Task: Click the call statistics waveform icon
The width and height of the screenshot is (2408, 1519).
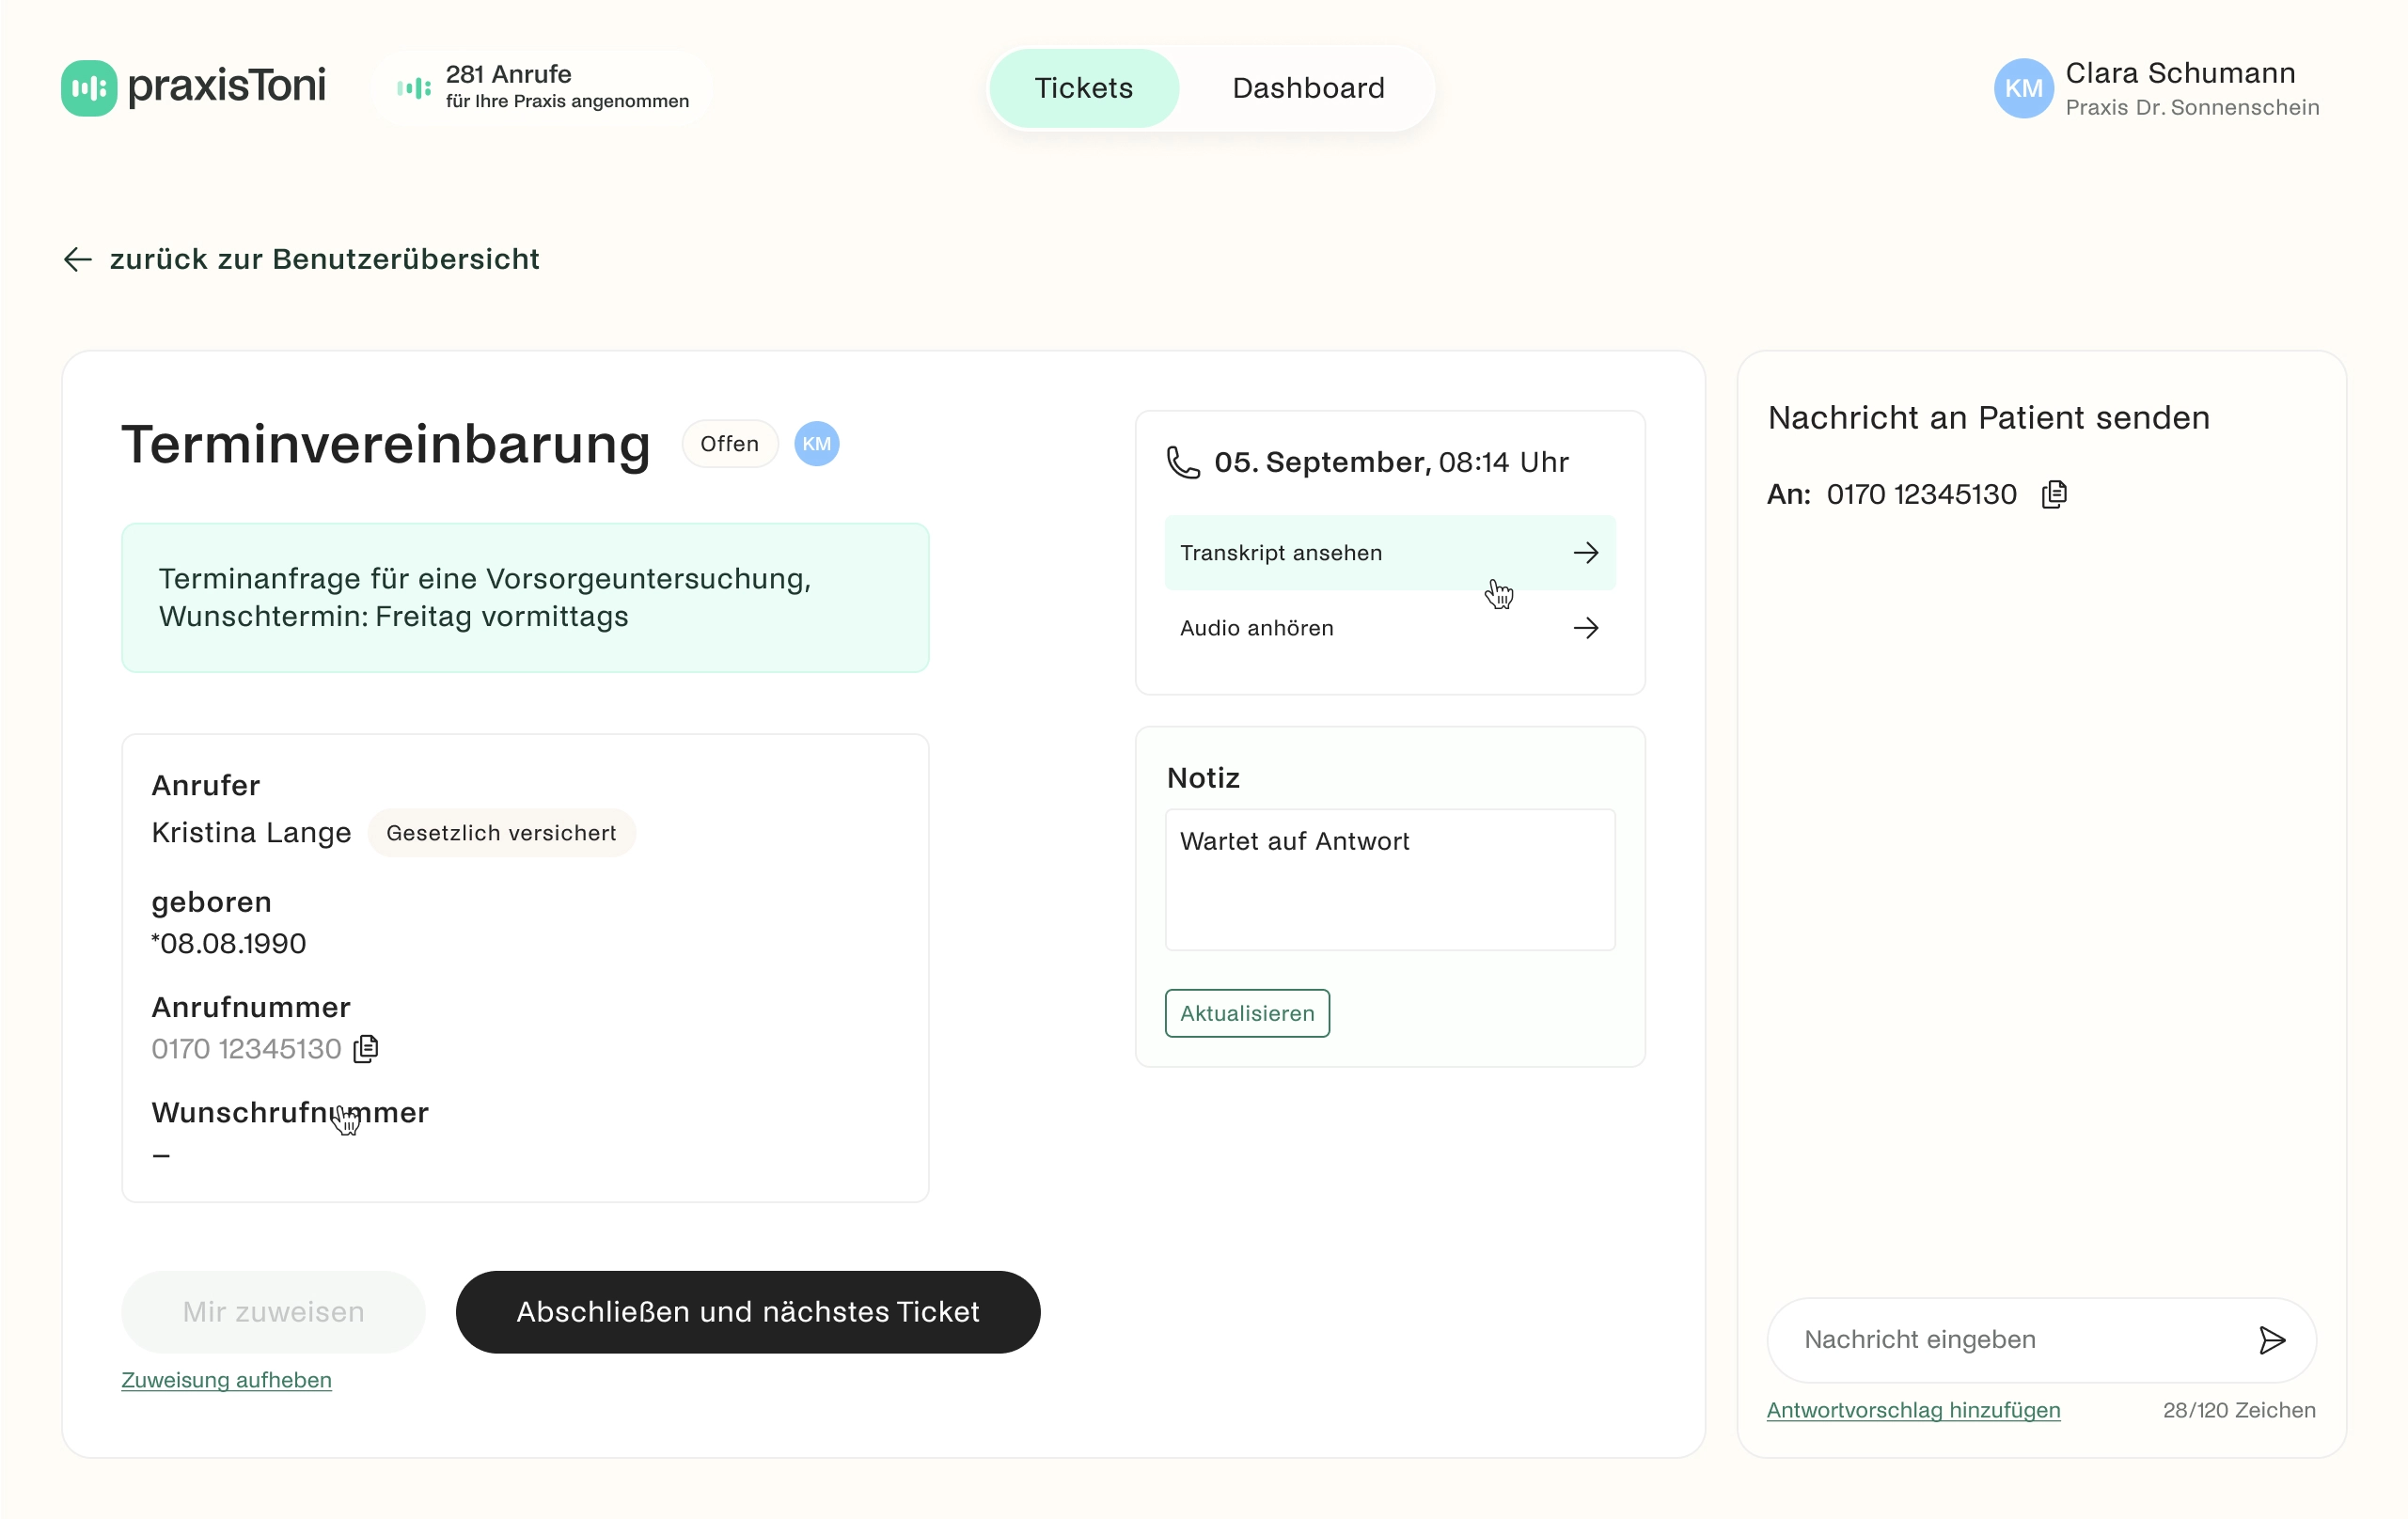Action: (x=412, y=88)
